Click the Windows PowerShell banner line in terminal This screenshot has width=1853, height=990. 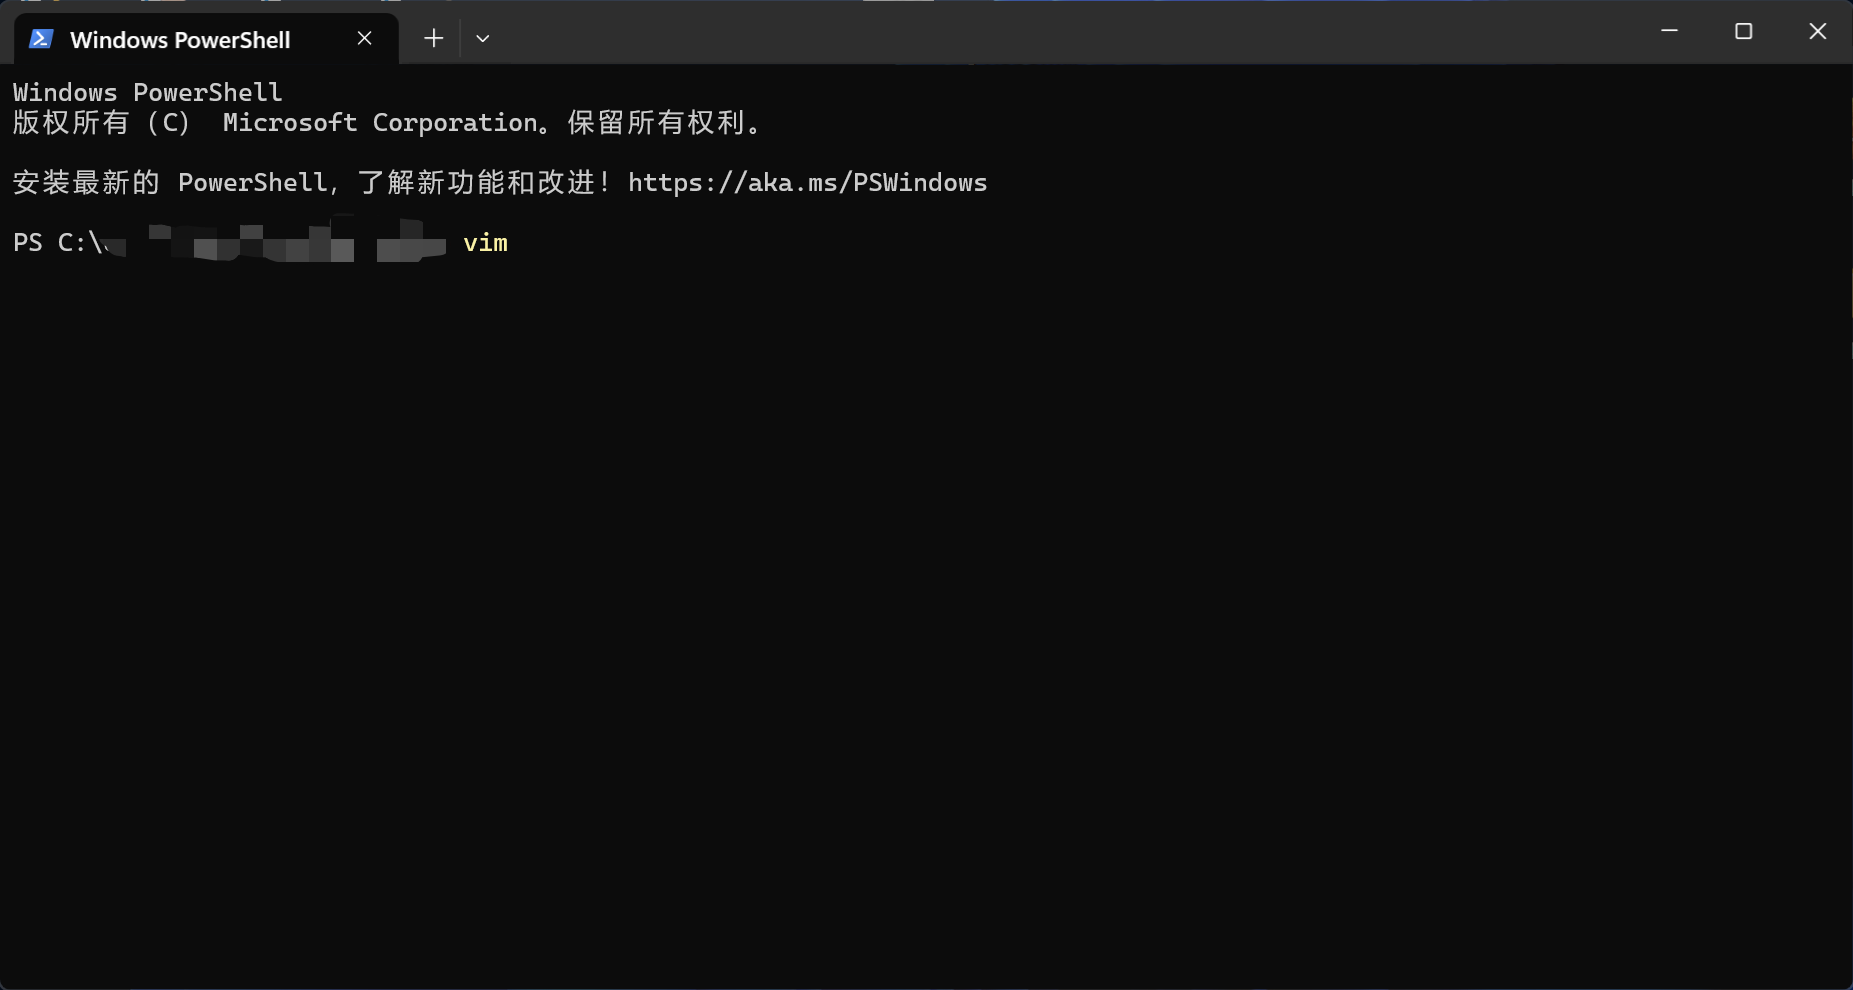point(148,93)
